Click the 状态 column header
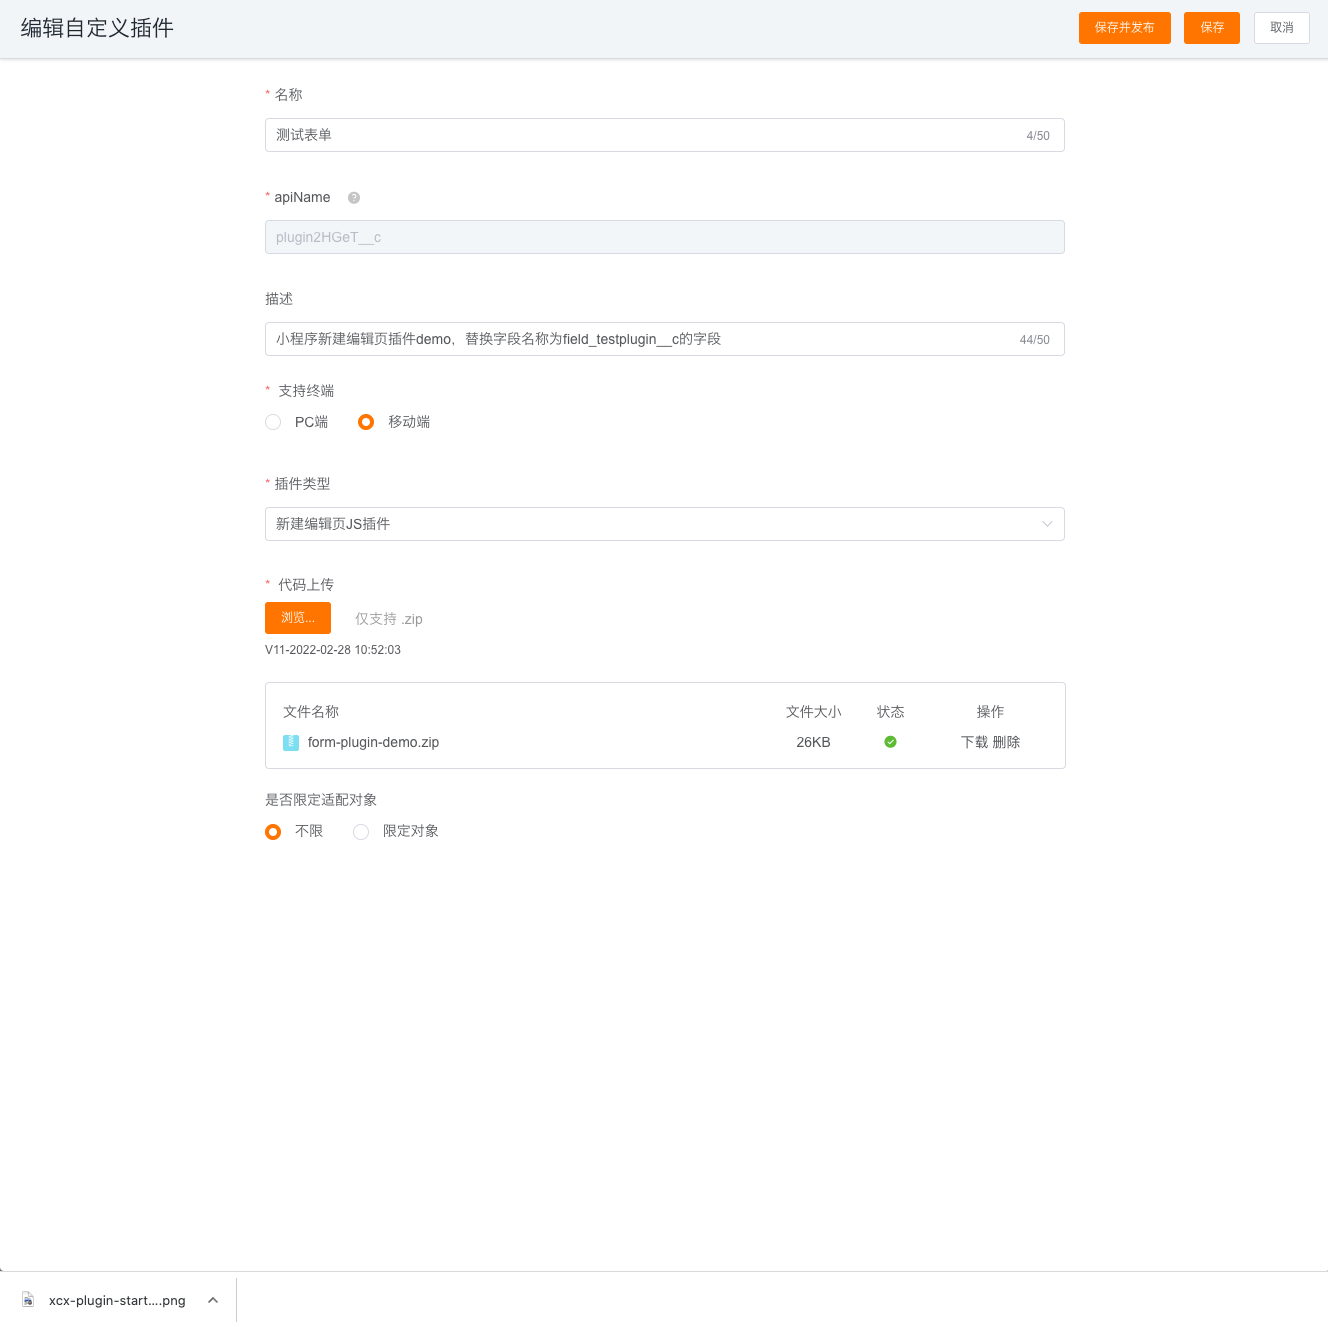This screenshot has width=1328, height=1327. [890, 712]
